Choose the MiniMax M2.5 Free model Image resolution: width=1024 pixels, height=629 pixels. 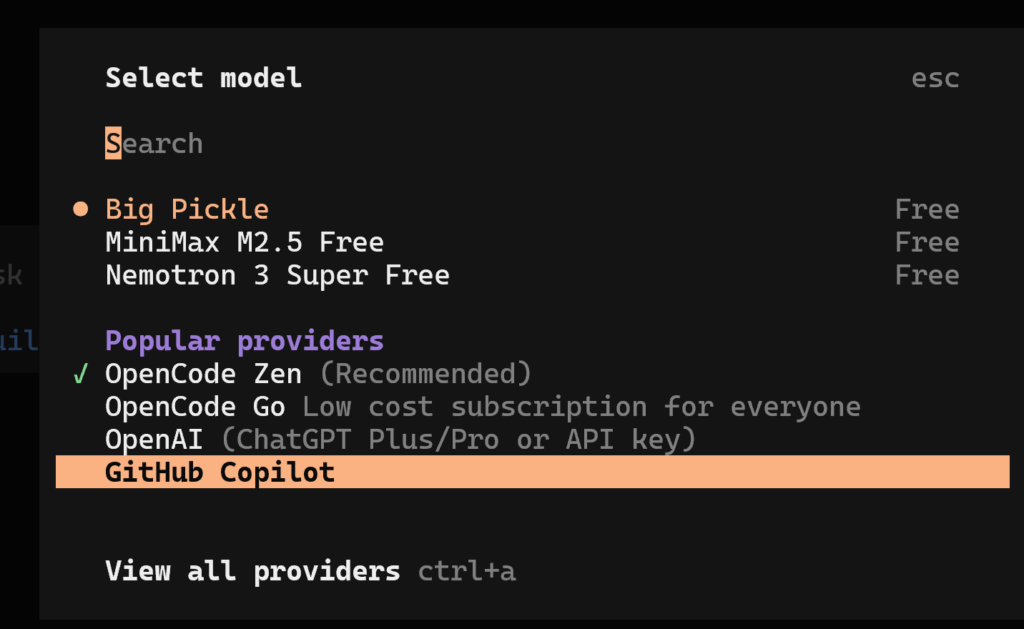244,241
